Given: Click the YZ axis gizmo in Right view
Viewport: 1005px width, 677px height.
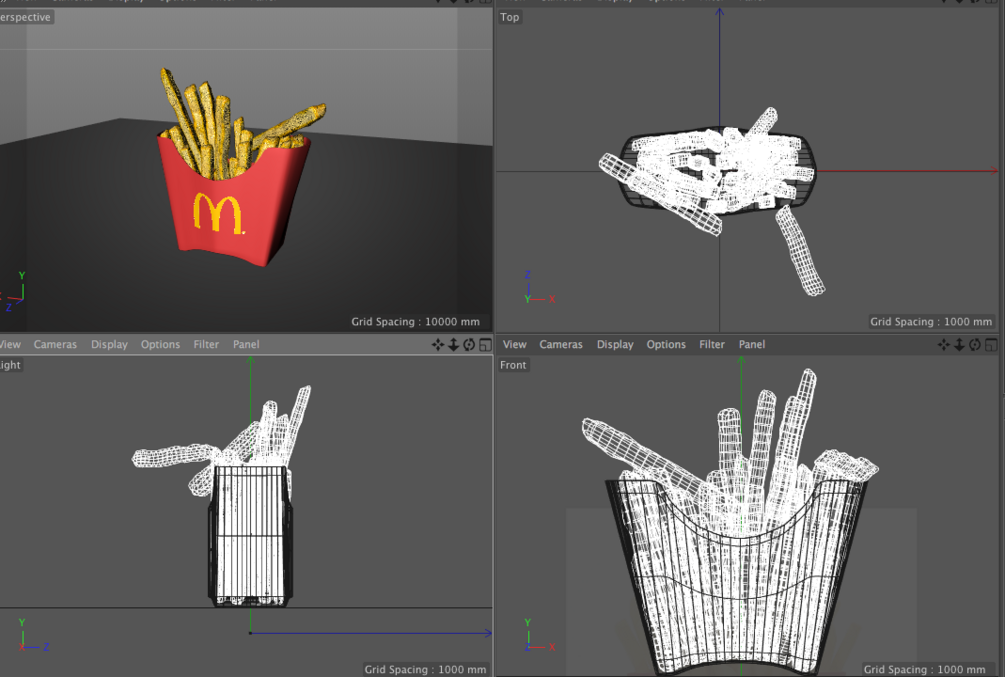Looking at the screenshot, I should click(33, 635).
